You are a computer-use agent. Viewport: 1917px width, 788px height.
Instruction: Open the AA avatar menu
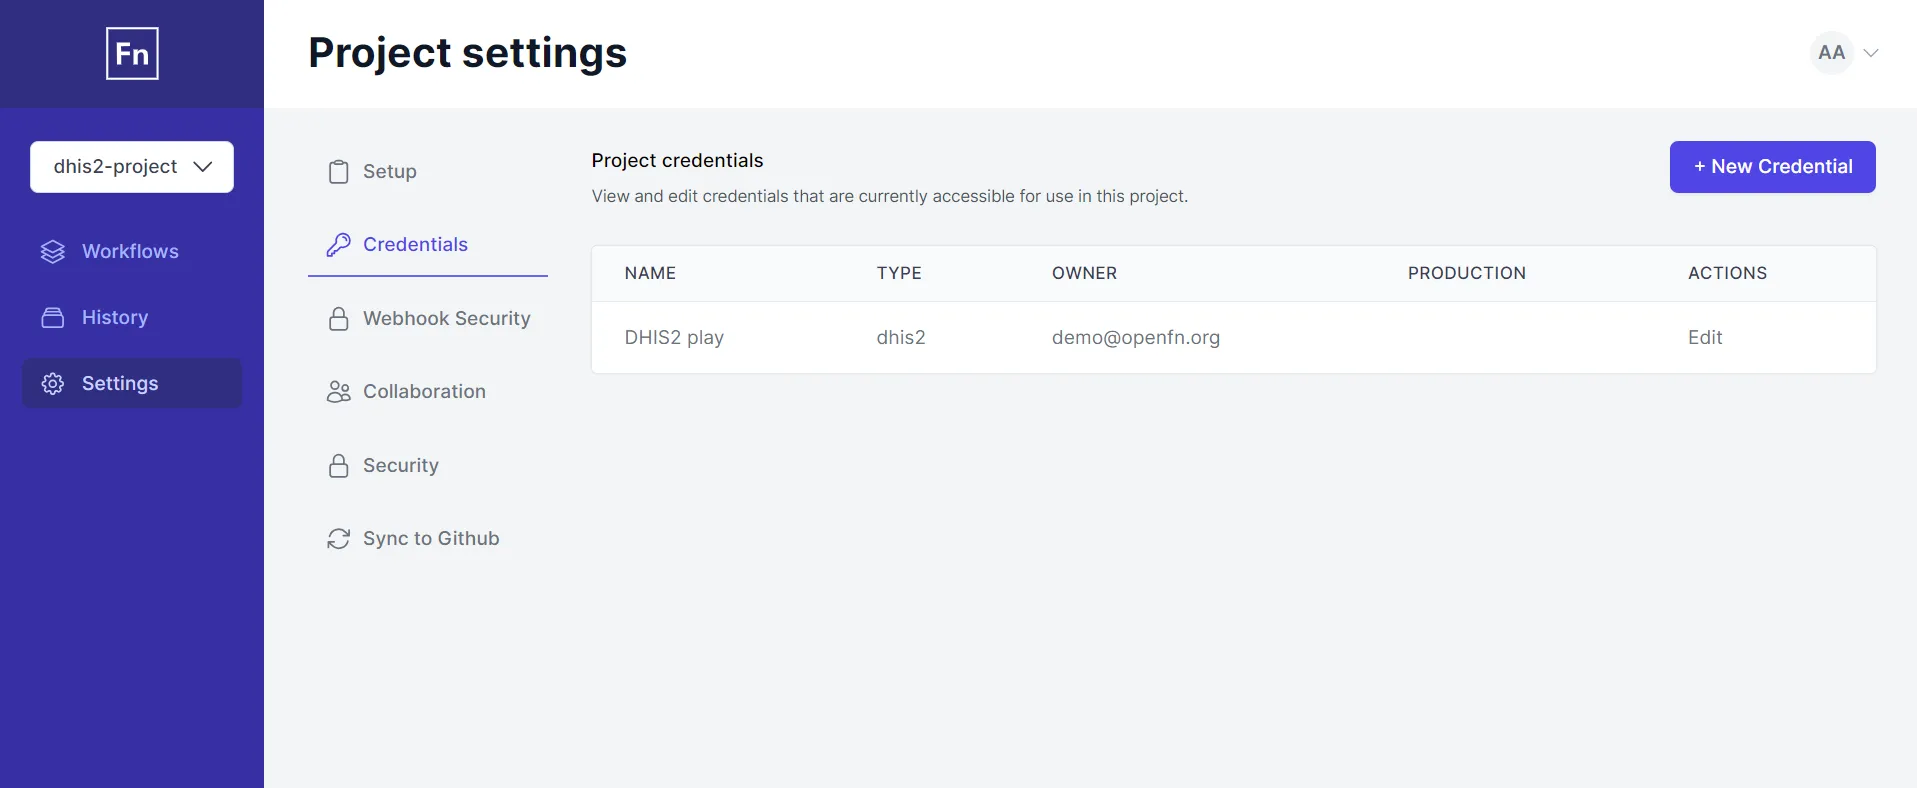(x=1832, y=53)
